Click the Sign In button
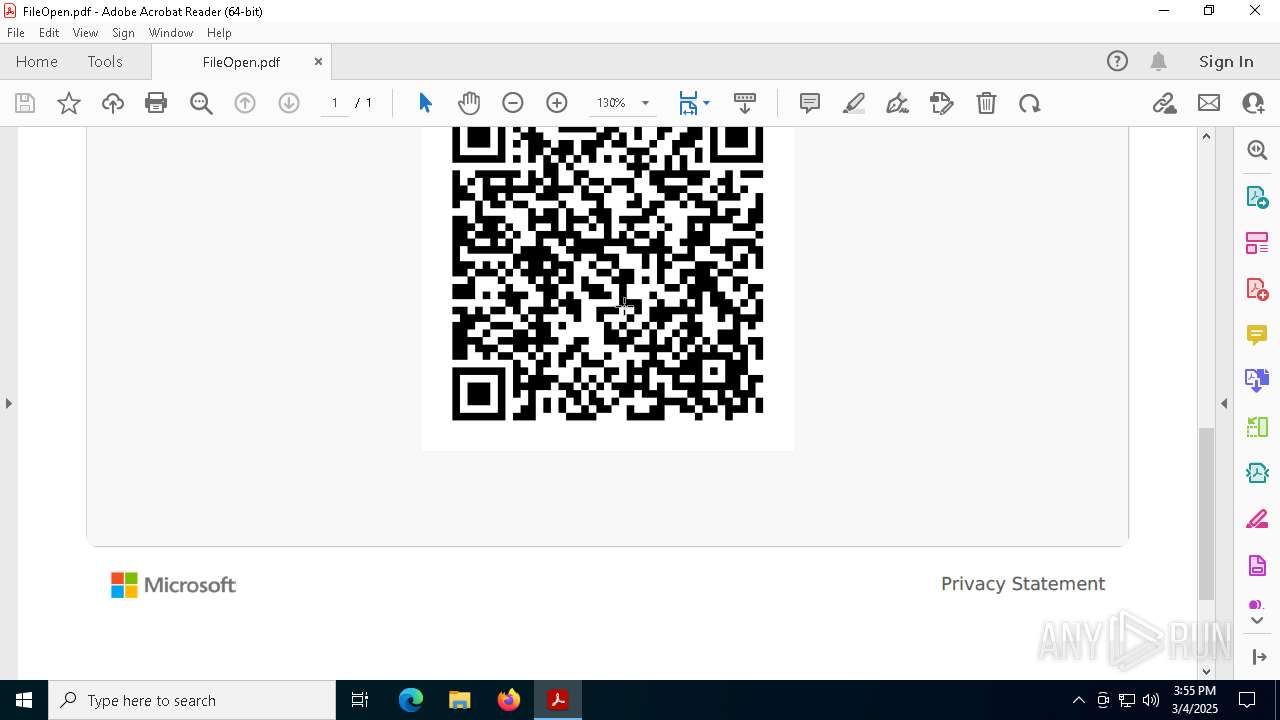This screenshot has width=1280, height=720. point(1226,61)
